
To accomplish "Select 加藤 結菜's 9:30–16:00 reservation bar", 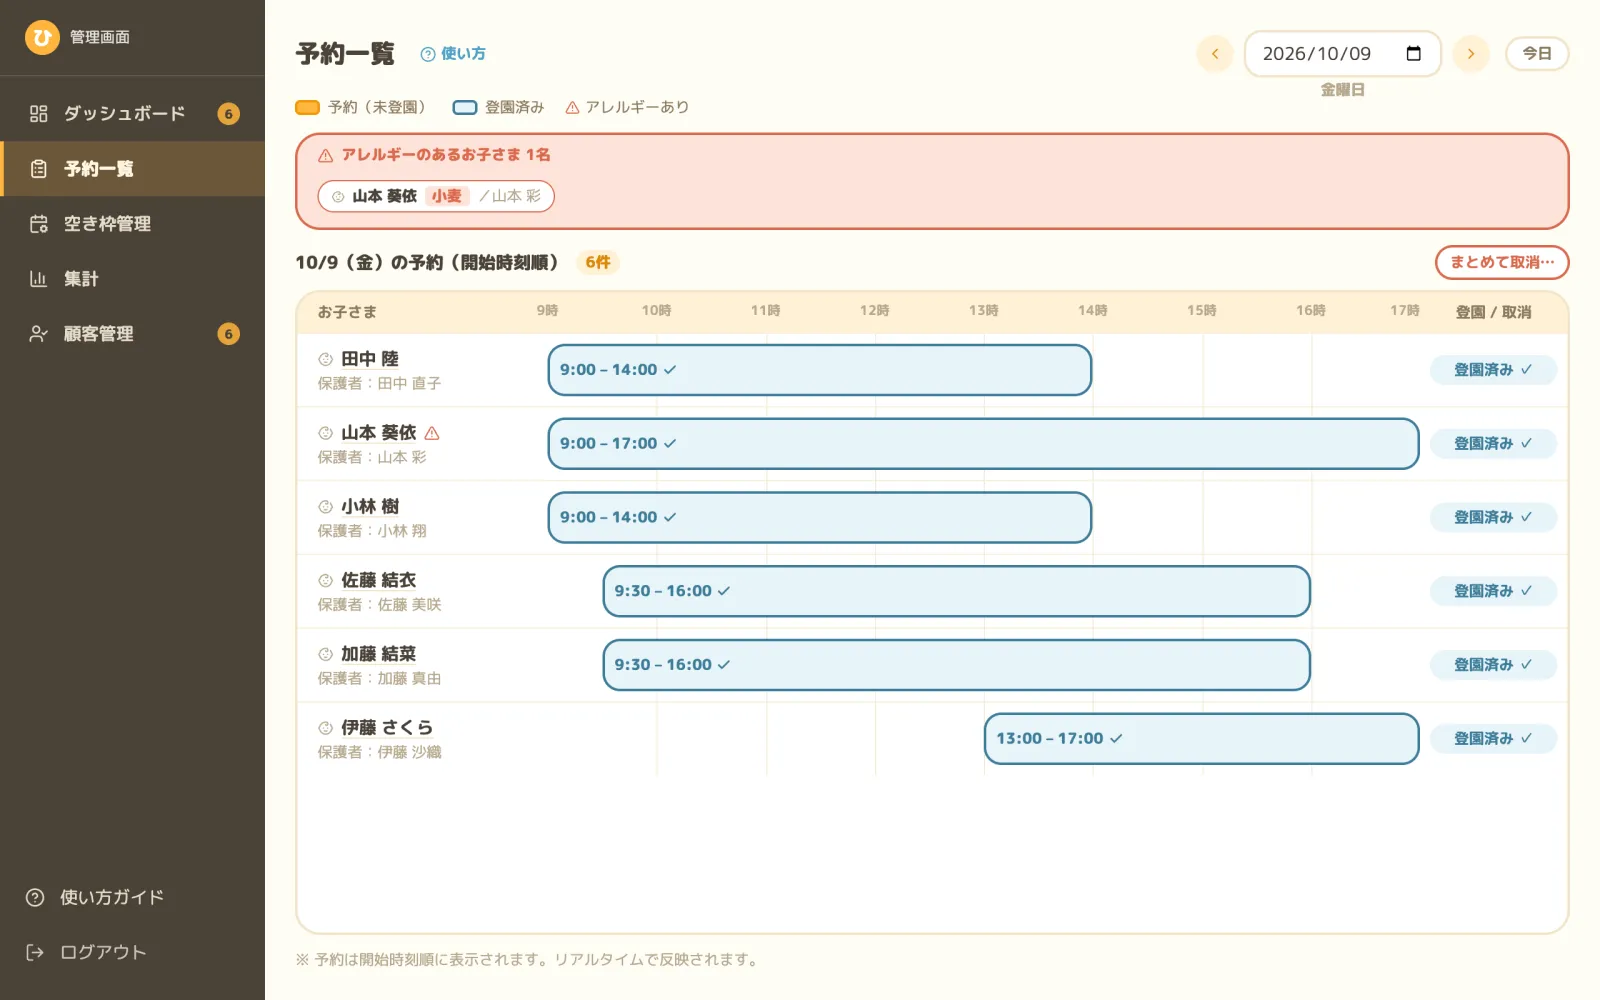I will (956, 665).
